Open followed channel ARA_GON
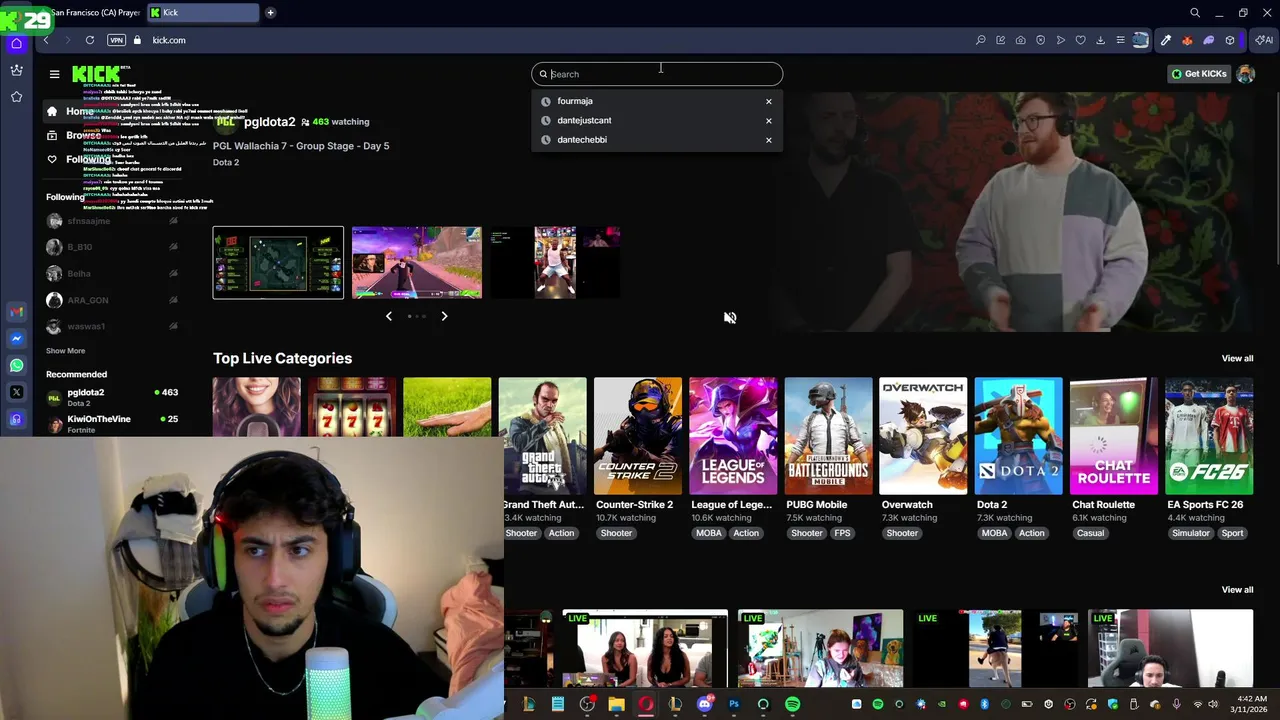Screen dimensions: 1280x720 [112, 300]
